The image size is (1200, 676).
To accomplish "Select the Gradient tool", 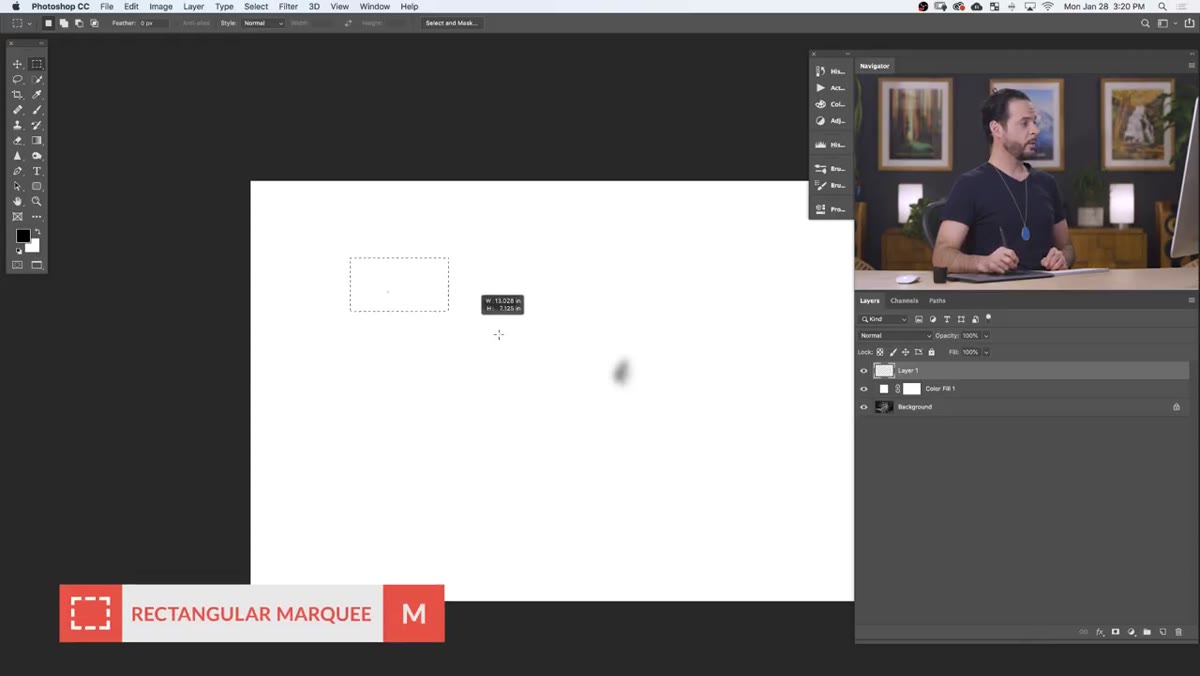I will tap(37, 140).
